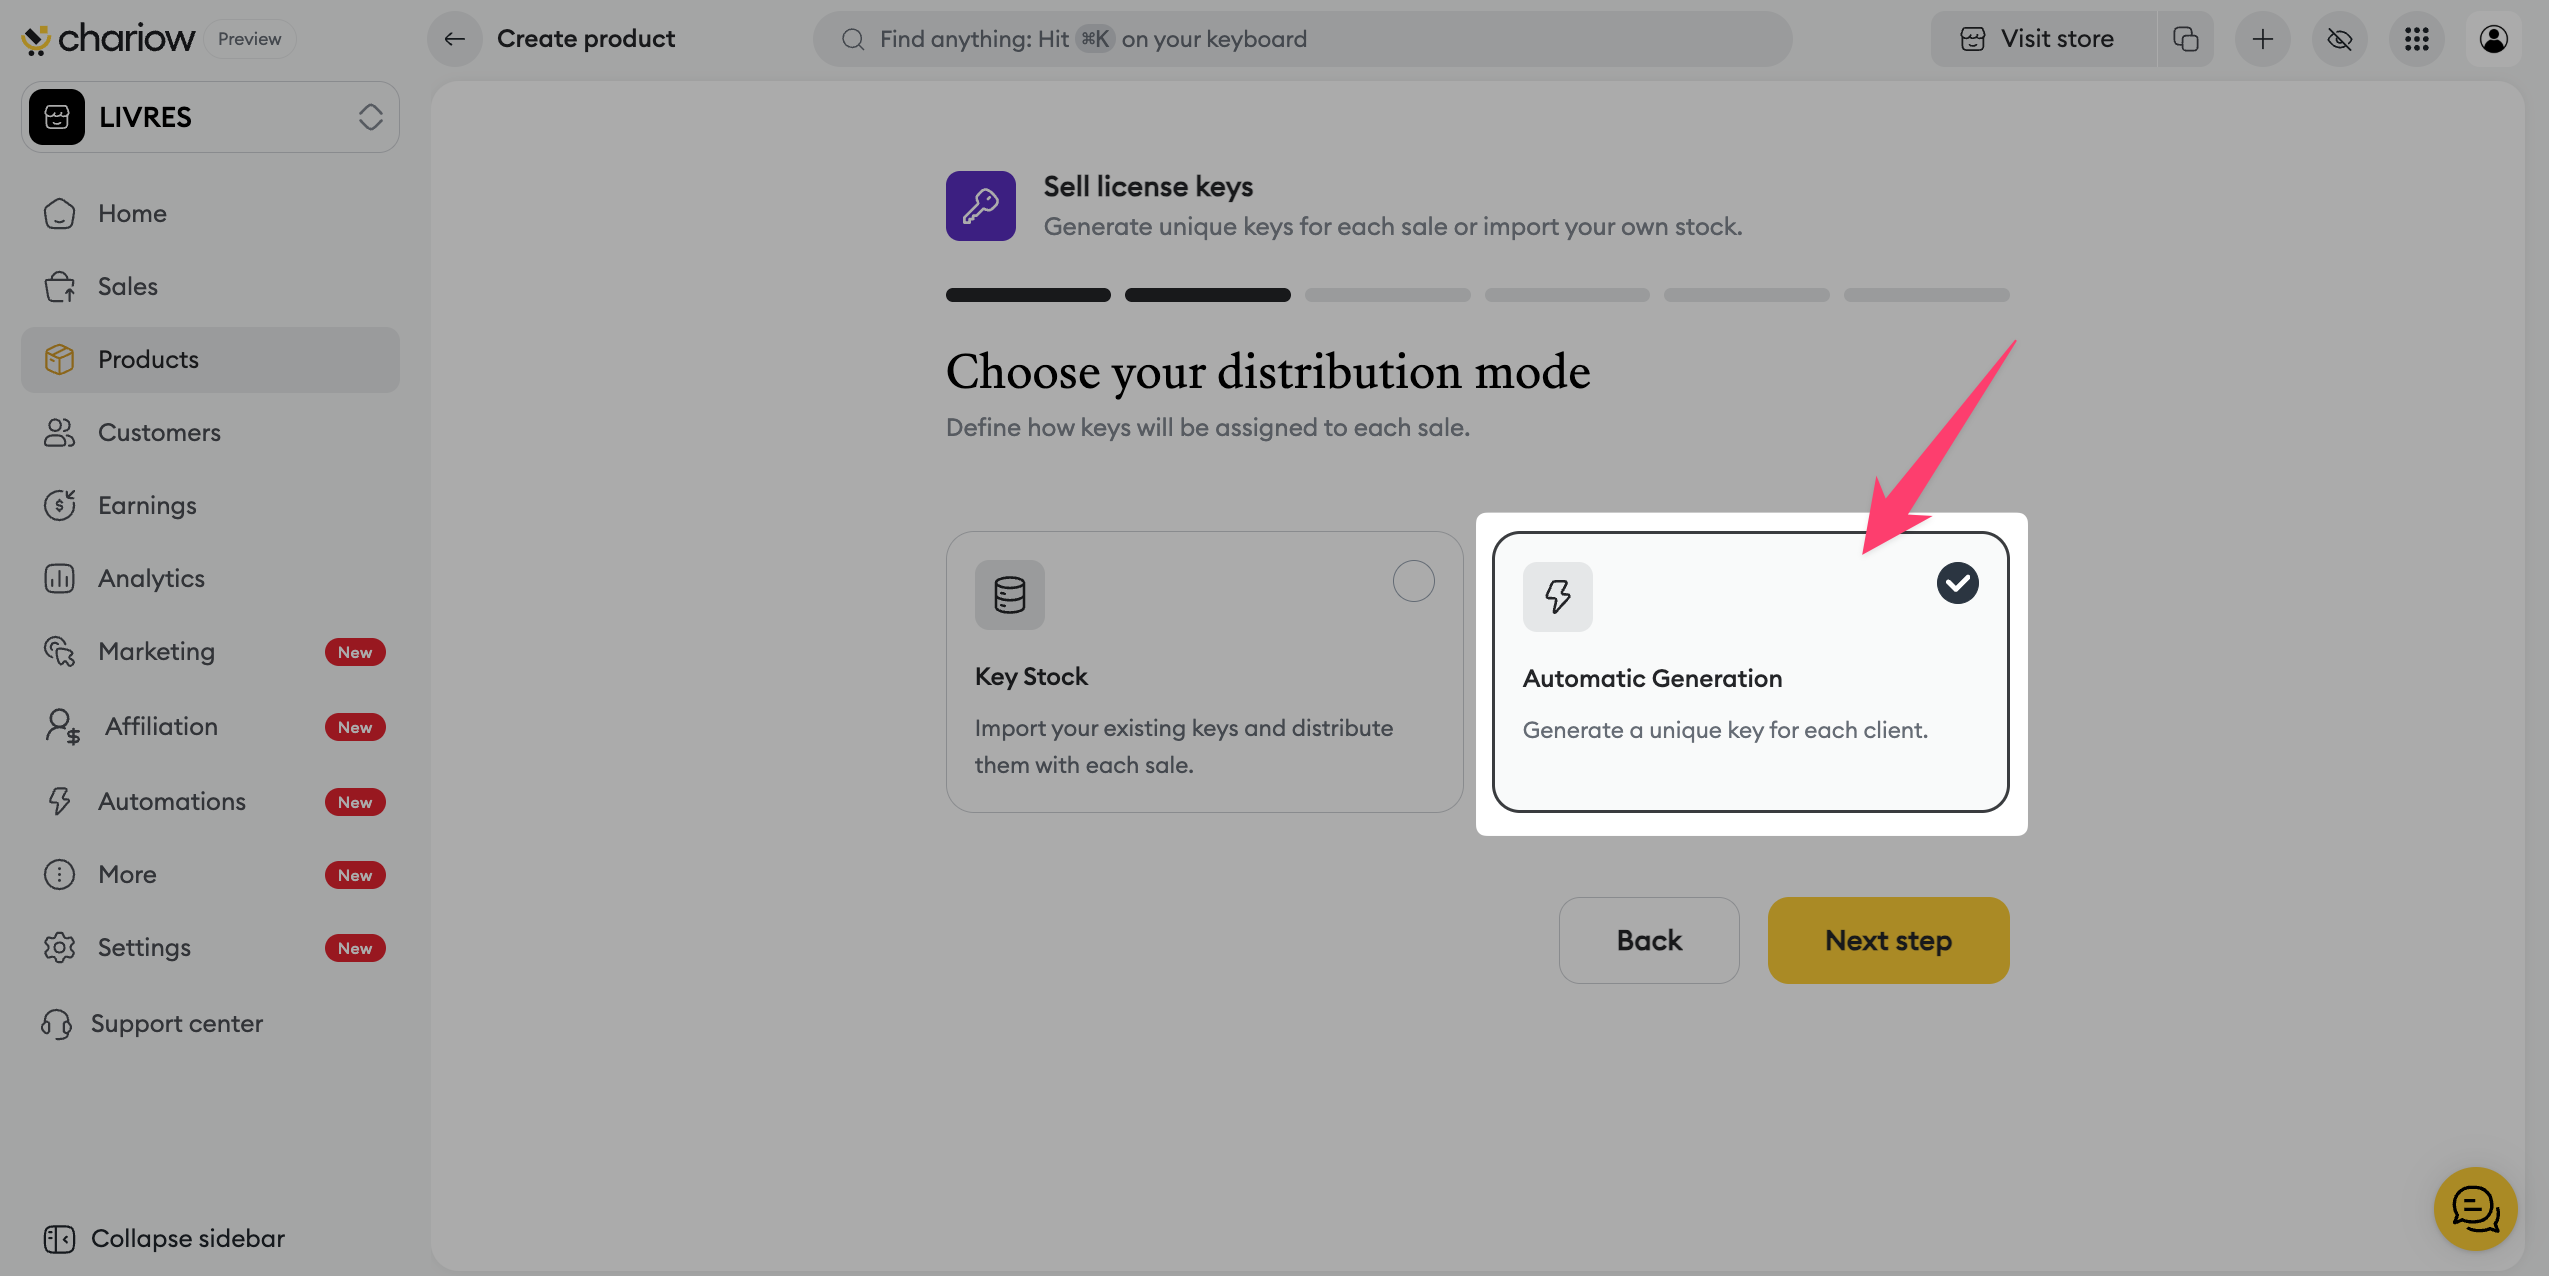The height and width of the screenshot is (1276, 2549).
Task: Open the chat support bubble icon
Action: tap(2475, 1209)
